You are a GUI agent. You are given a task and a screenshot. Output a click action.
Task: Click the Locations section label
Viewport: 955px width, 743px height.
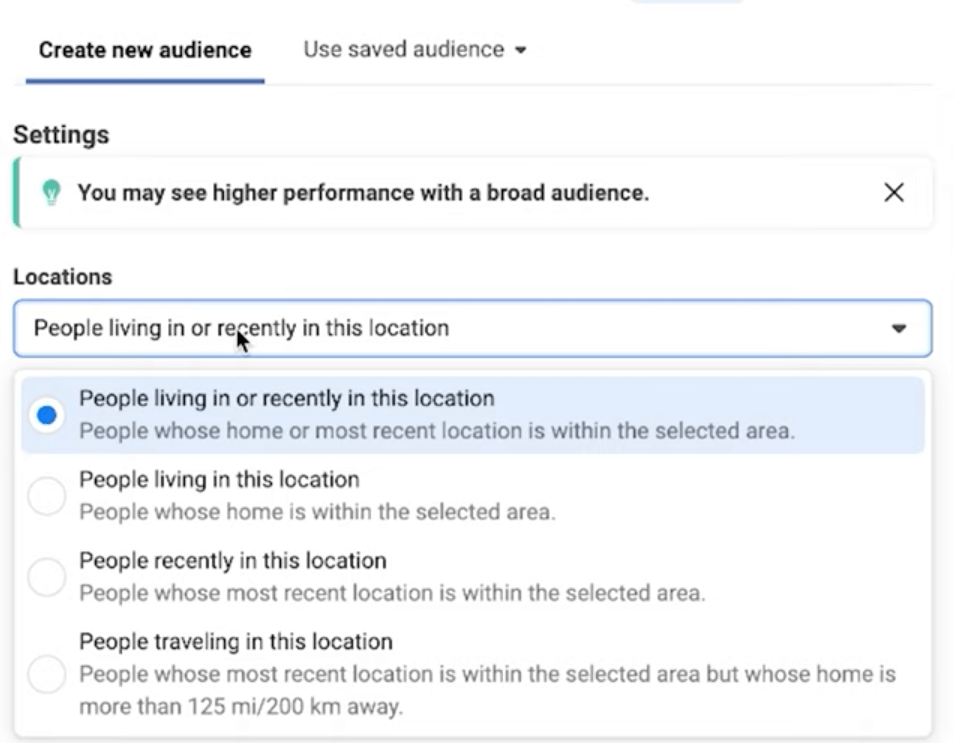[x=63, y=277]
